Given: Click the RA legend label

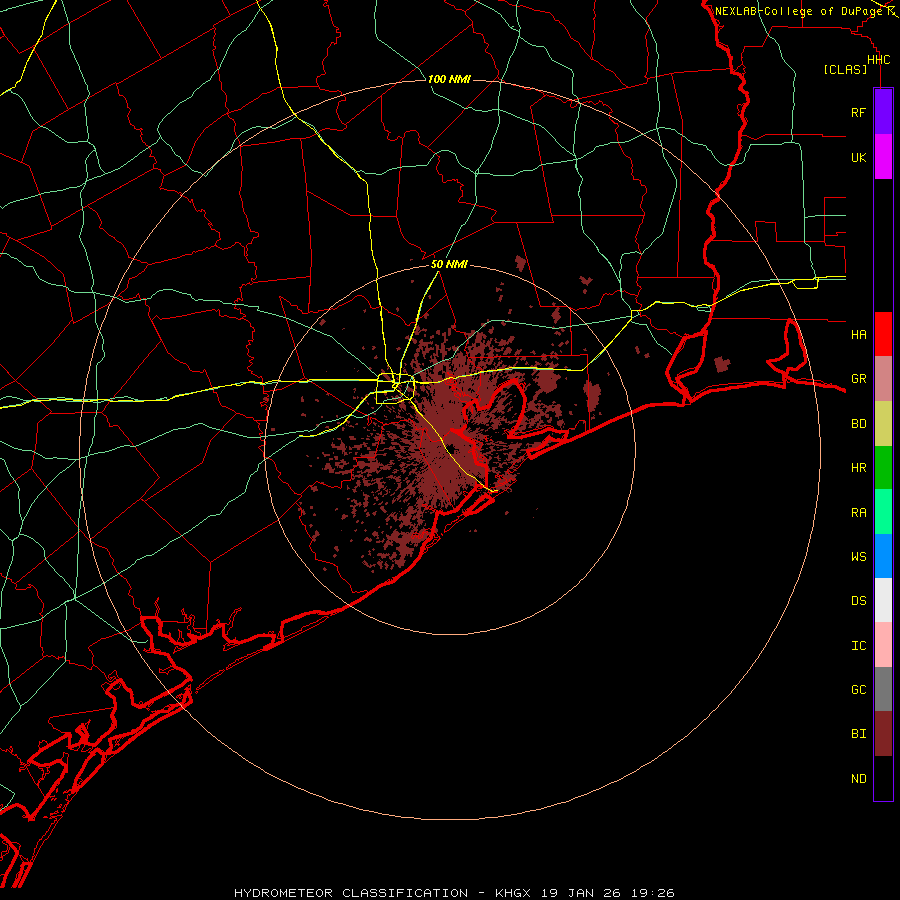Looking at the screenshot, I should tap(858, 513).
